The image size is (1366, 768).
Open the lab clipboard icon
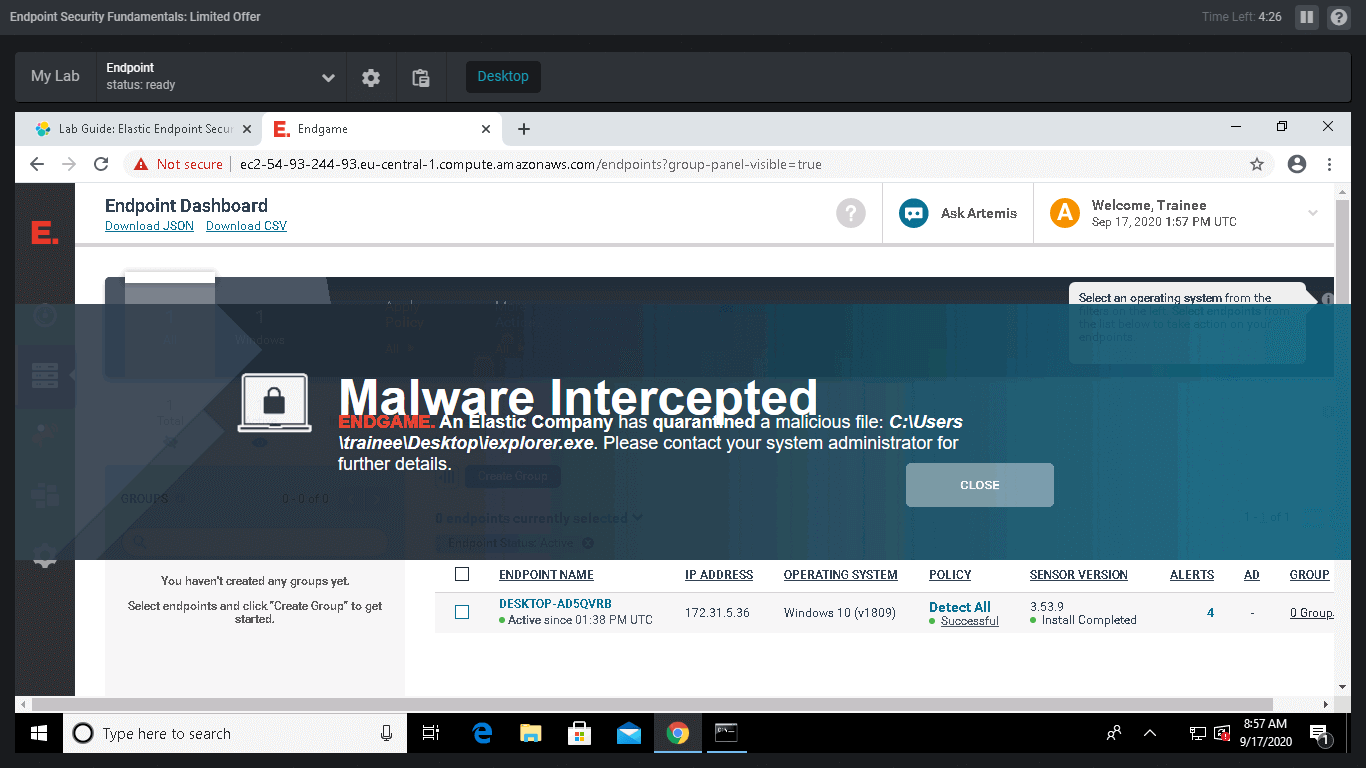click(x=421, y=77)
